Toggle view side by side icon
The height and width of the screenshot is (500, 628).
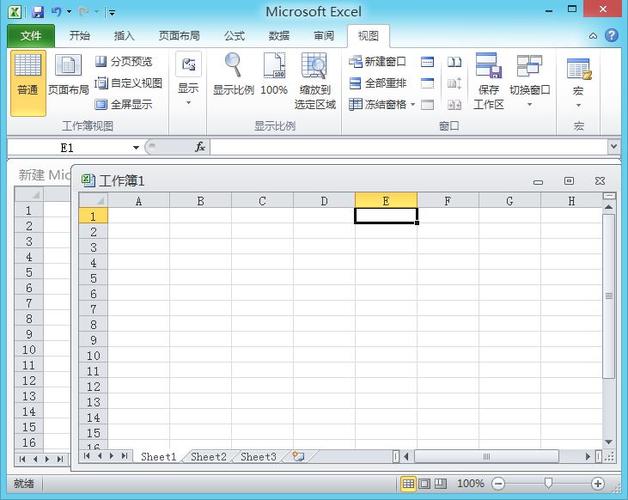[454, 62]
